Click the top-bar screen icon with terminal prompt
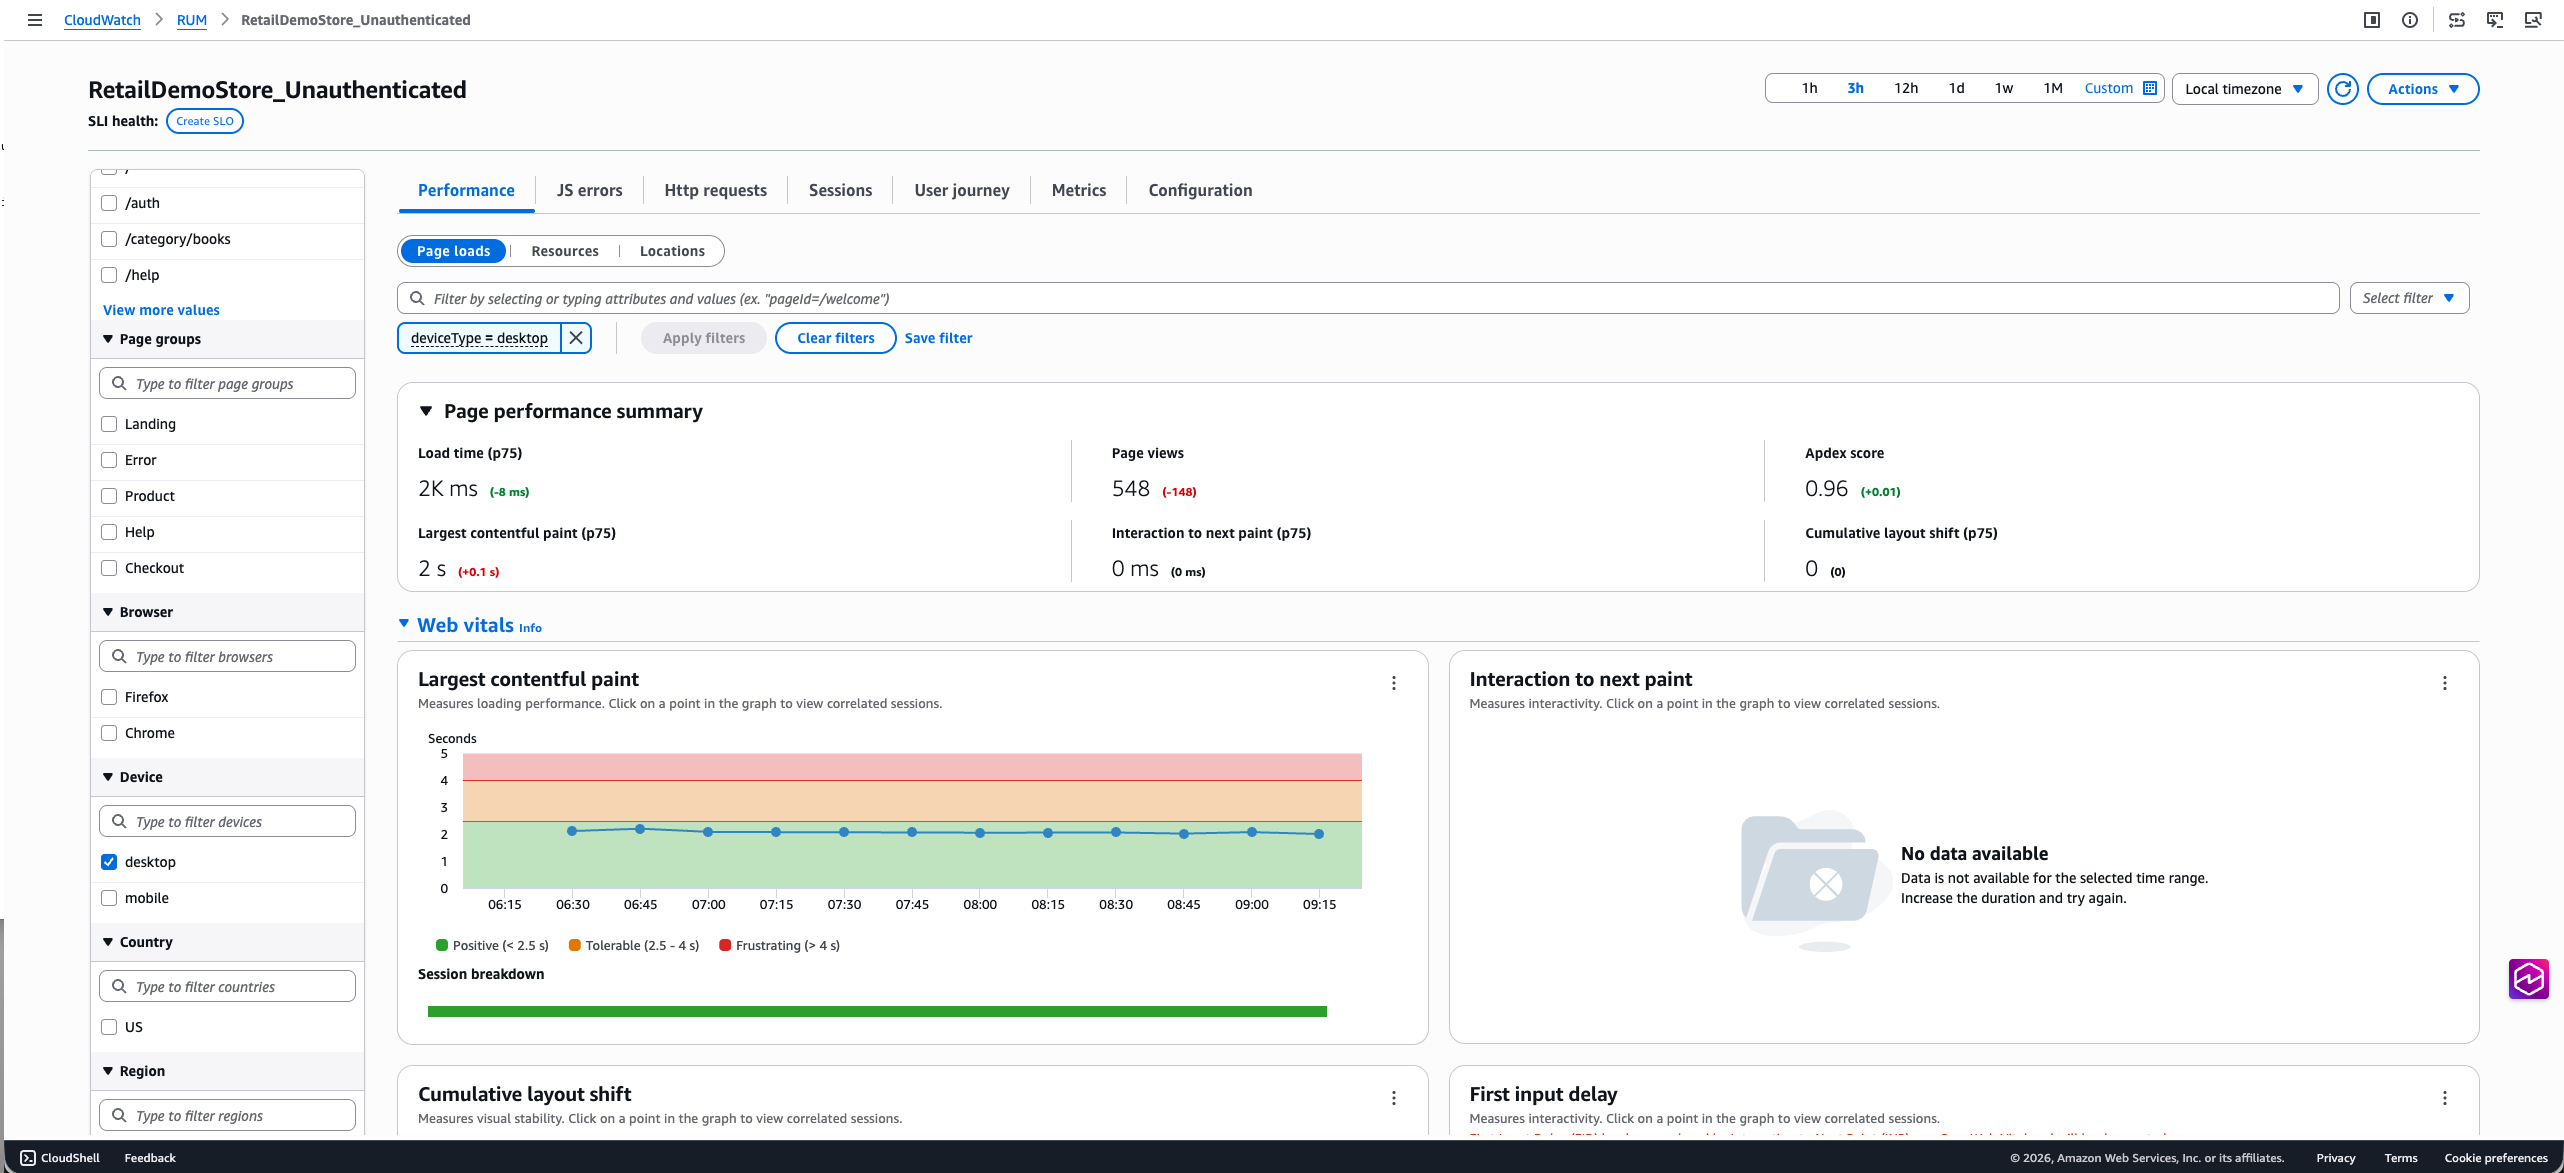Screen dimensions: 2564x1173 [x=2495, y=20]
